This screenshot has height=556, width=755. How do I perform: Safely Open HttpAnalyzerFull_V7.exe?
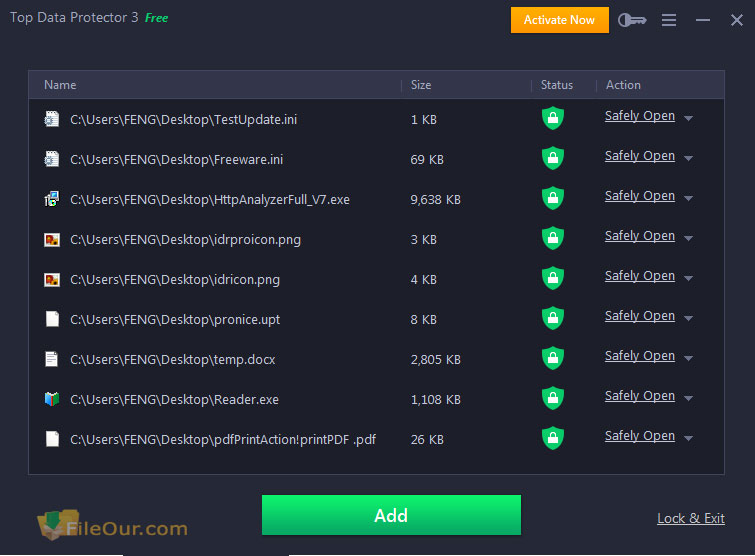tap(639, 196)
